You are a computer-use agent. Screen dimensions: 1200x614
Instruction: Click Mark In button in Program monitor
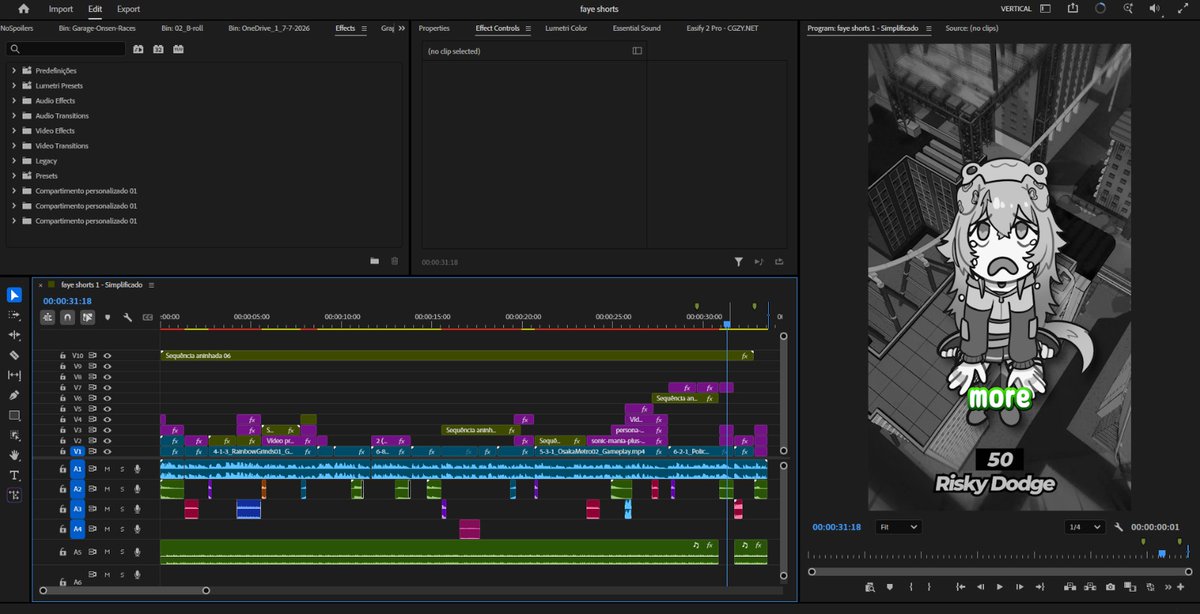pos(911,587)
